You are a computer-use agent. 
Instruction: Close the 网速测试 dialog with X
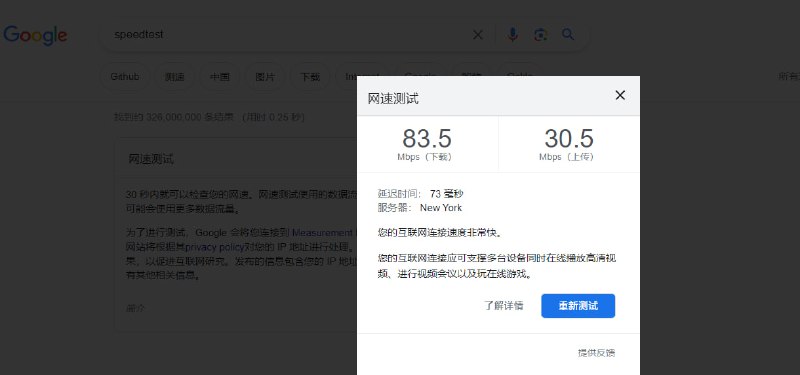[620, 95]
